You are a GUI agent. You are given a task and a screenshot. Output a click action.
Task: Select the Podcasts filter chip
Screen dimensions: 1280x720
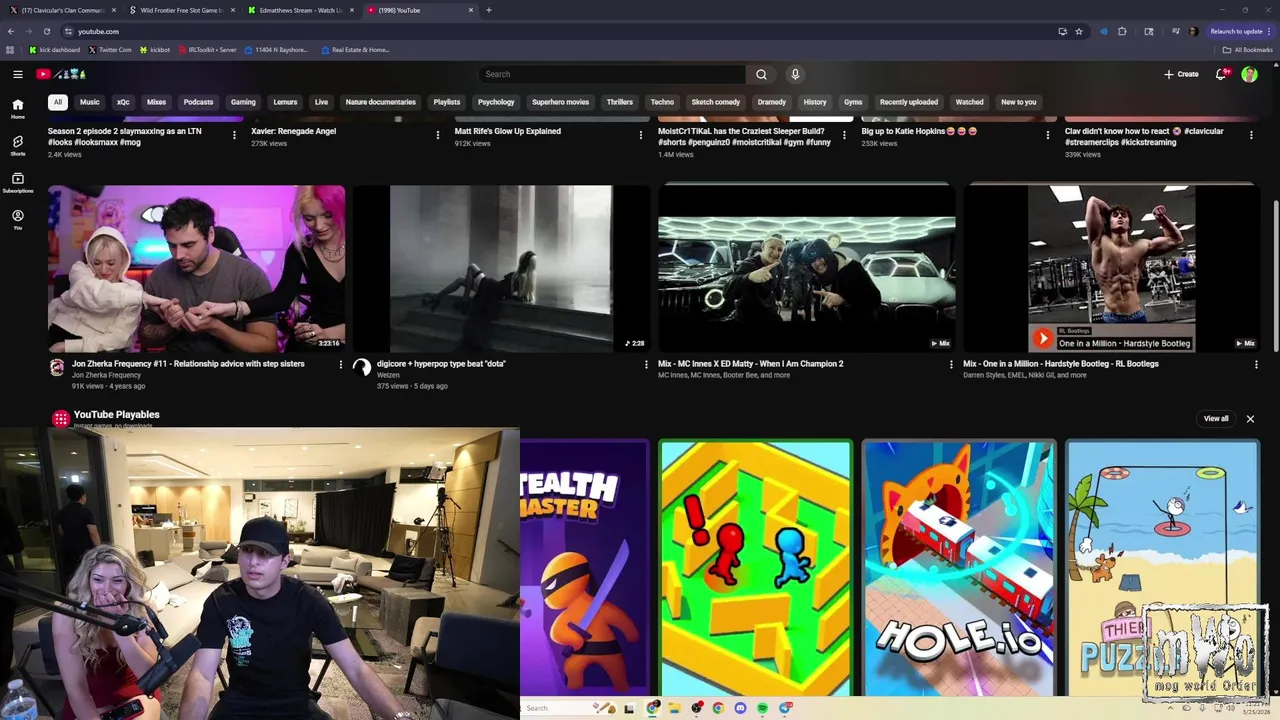click(x=198, y=102)
